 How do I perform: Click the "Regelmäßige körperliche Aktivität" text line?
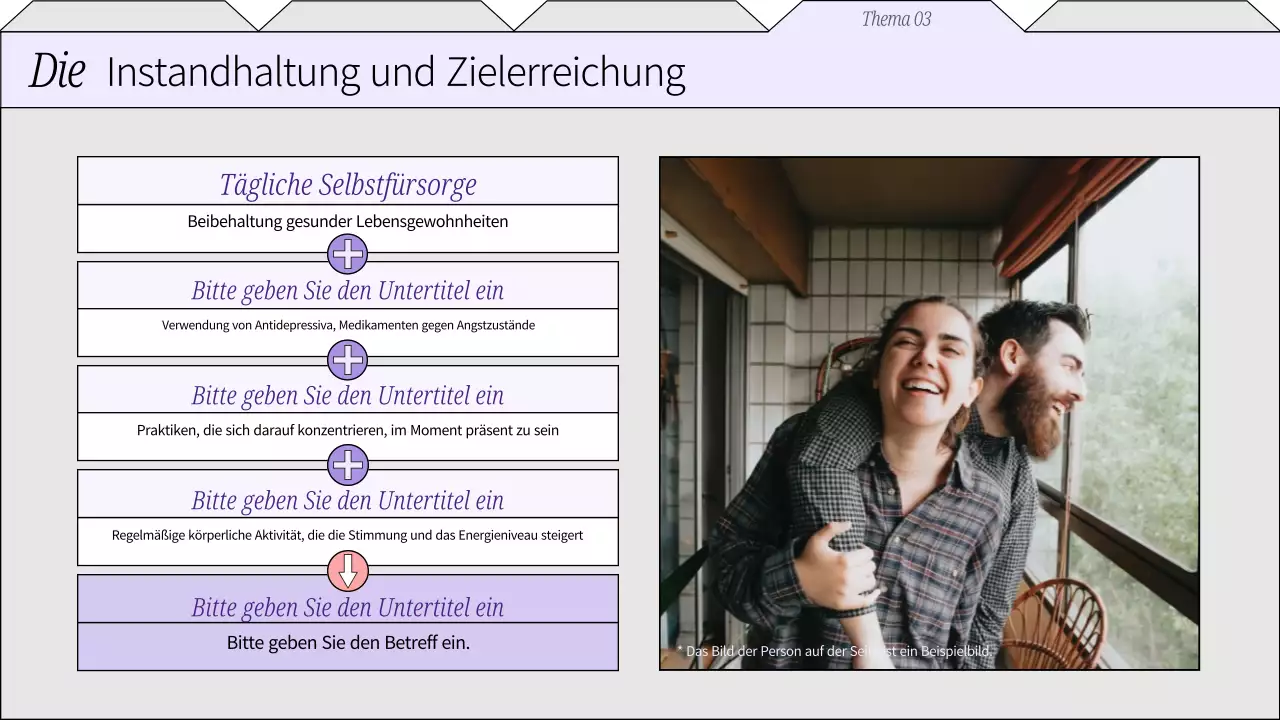pos(347,535)
